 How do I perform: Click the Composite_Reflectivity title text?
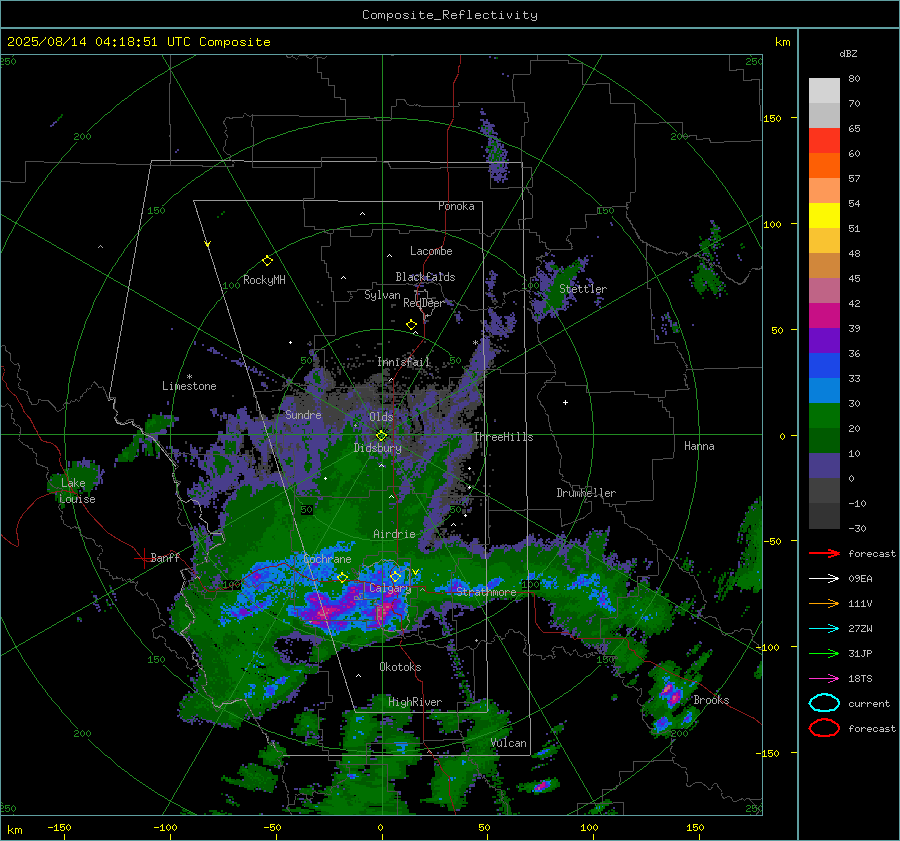tap(449, 15)
